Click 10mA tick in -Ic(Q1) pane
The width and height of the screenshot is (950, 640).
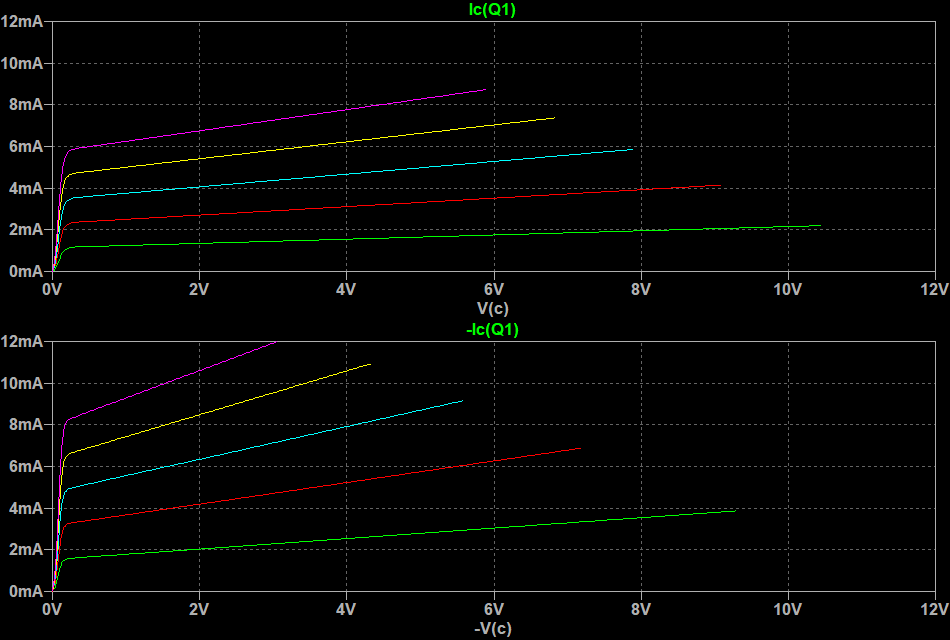[x=22, y=384]
